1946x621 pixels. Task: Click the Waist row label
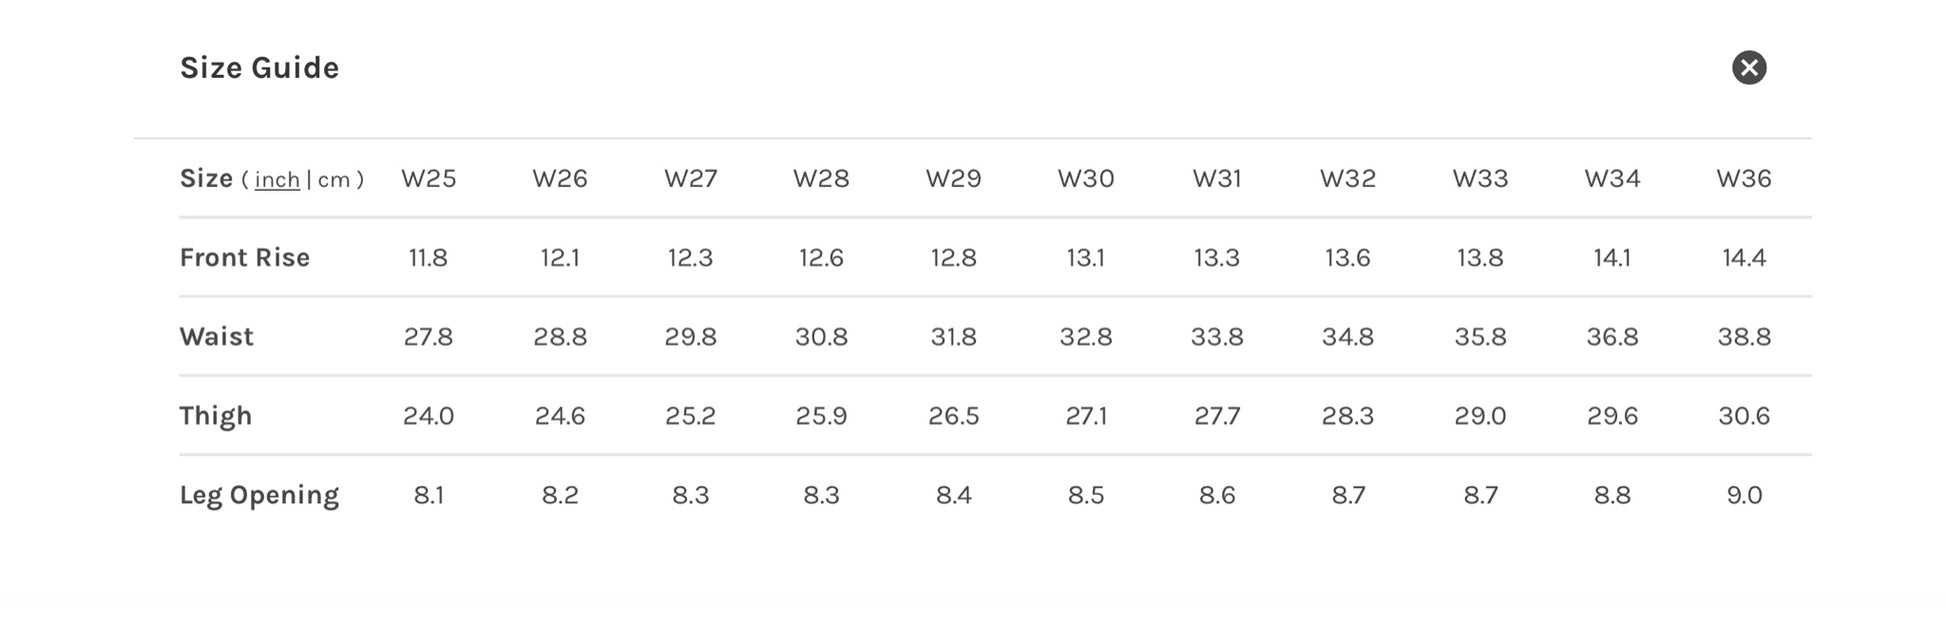click(x=216, y=337)
